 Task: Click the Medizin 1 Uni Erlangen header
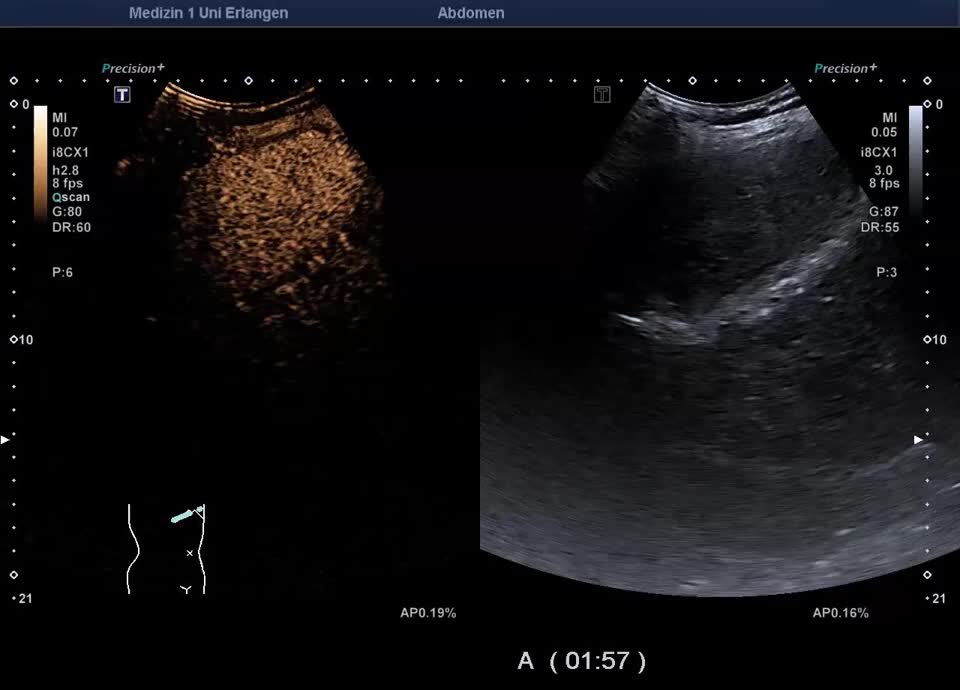[x=208, y=13]
